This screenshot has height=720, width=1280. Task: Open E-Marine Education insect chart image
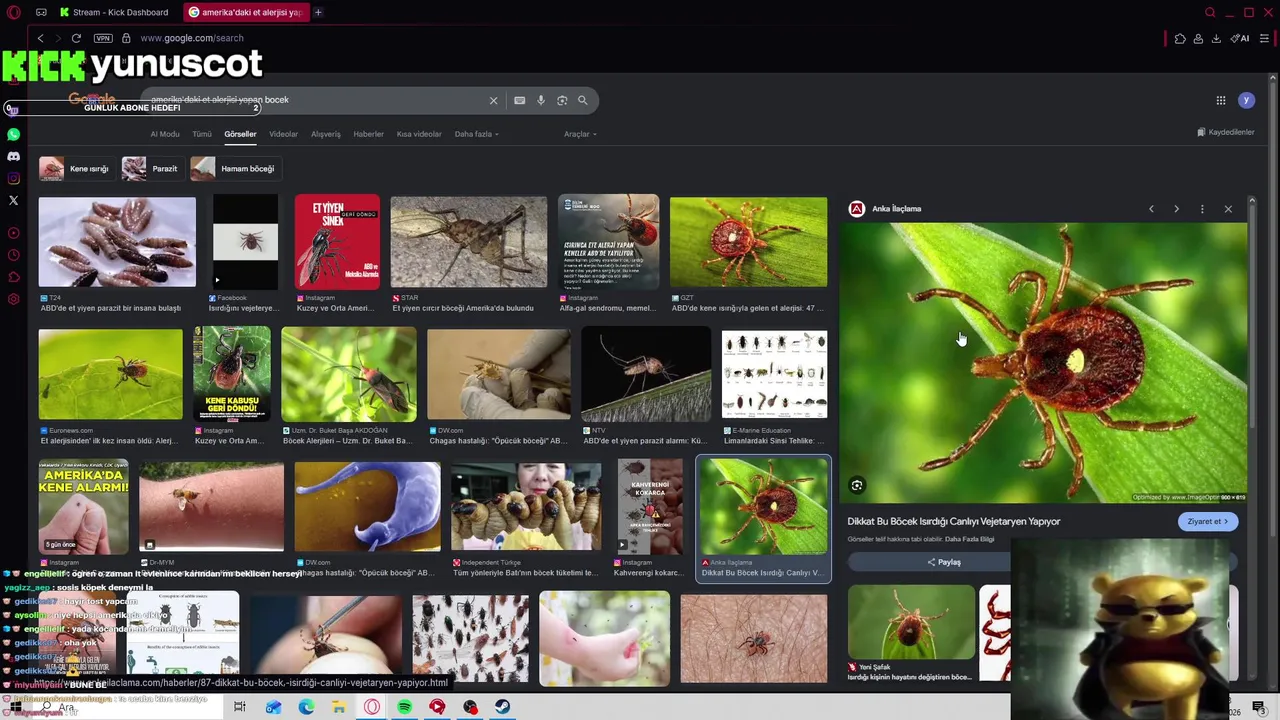point(774,373)
